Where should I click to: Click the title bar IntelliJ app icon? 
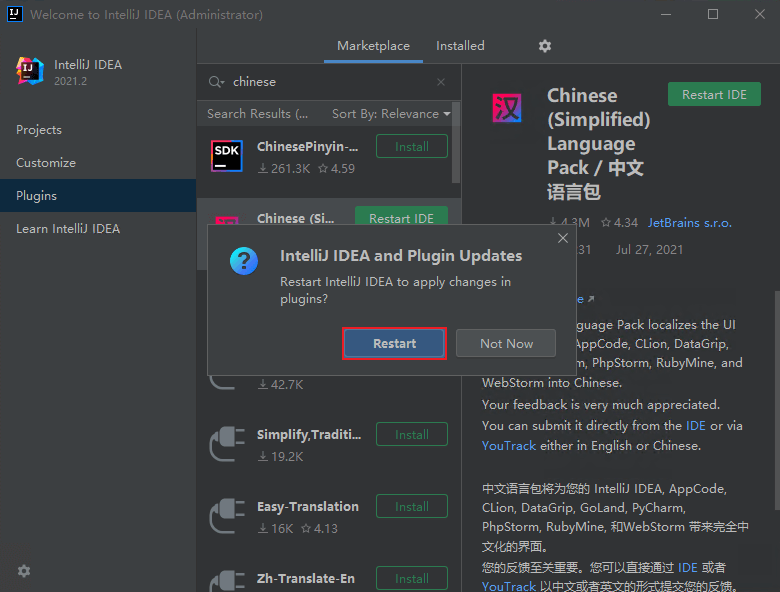click(15, 14)
